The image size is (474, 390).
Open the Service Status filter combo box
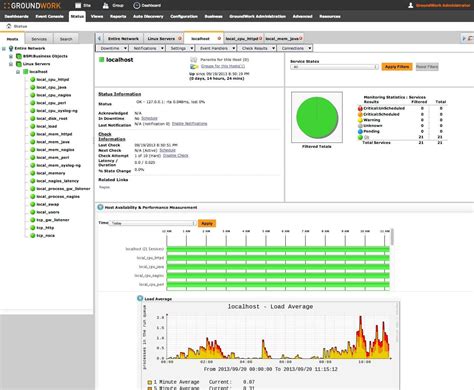pos(334,67)
